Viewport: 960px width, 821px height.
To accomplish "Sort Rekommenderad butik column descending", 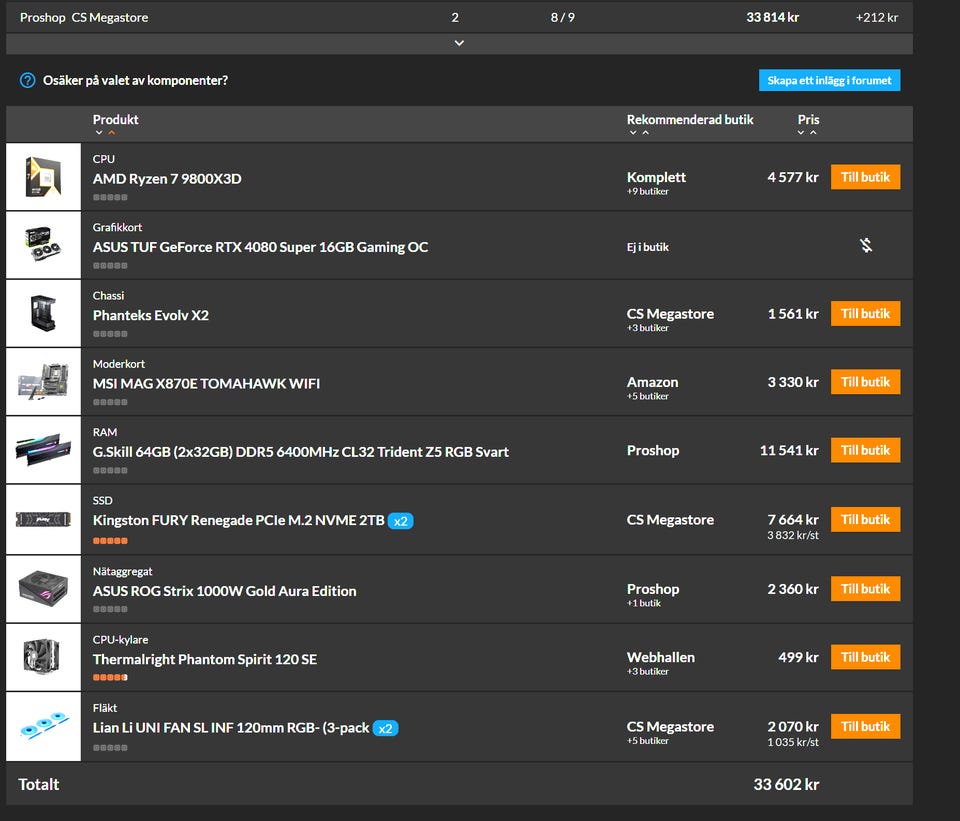I will [633, 133].
